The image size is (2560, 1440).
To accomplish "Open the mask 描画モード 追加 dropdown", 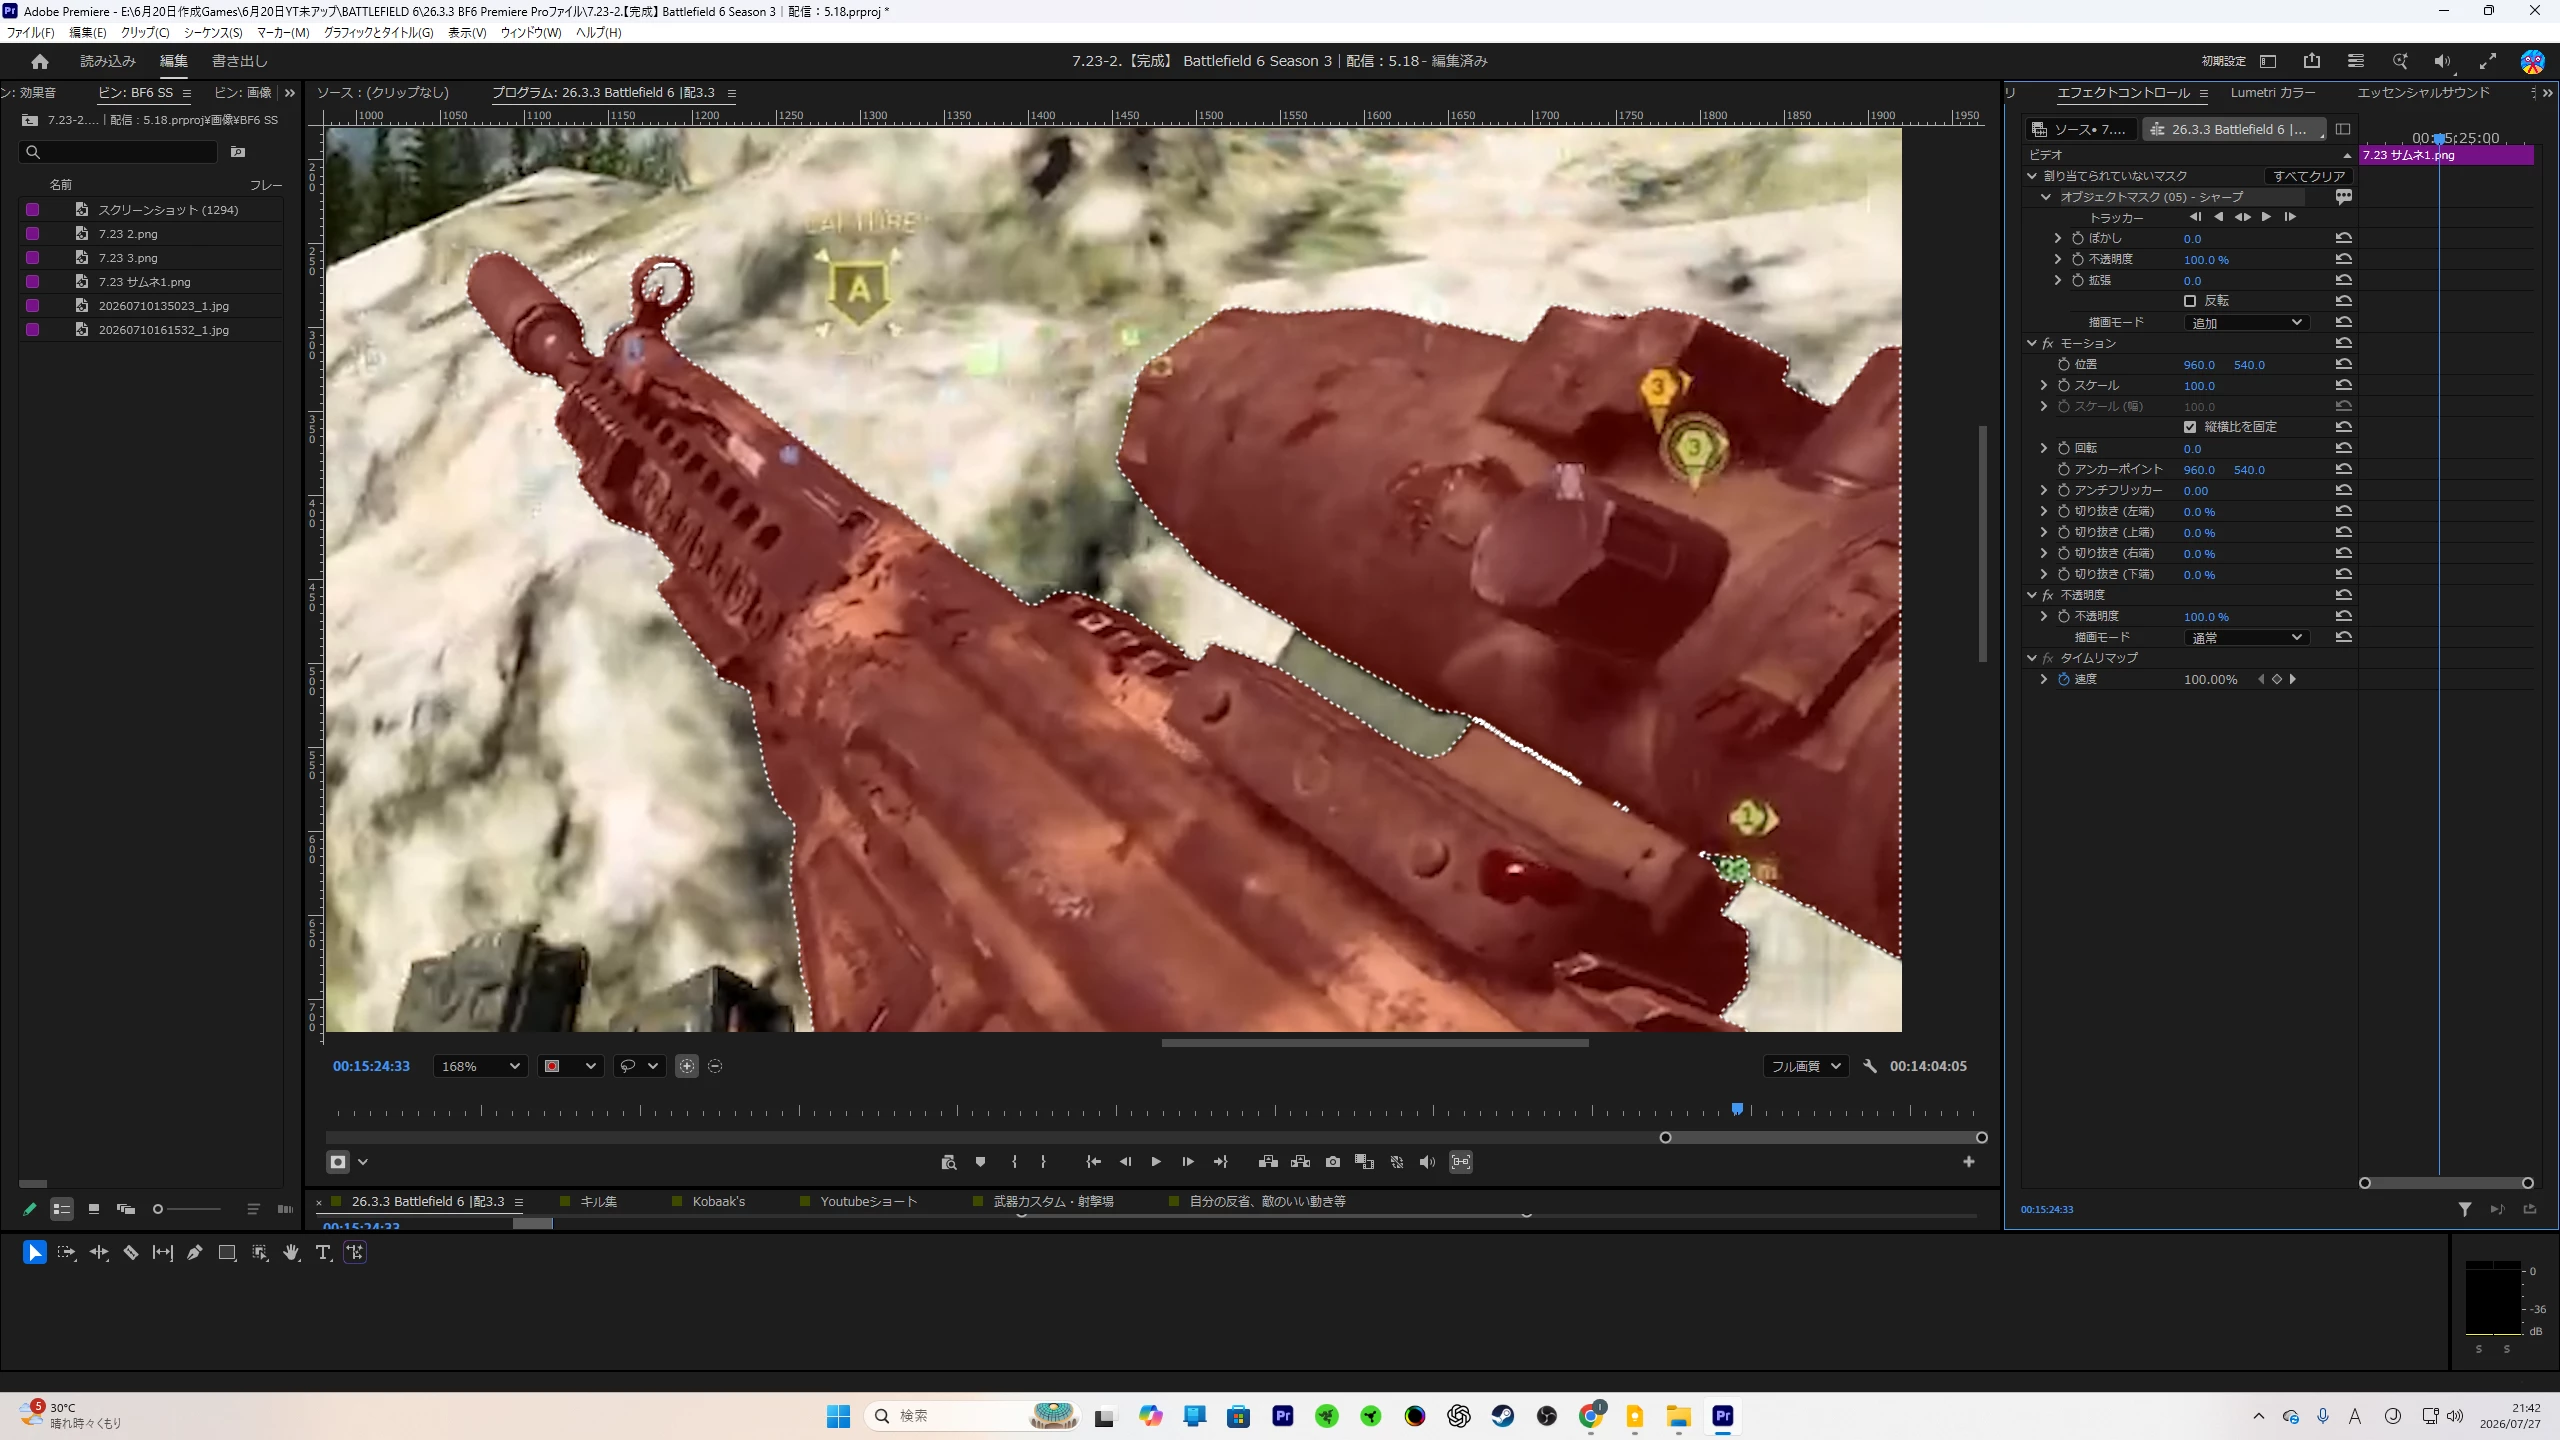I will click(2246, 322).
